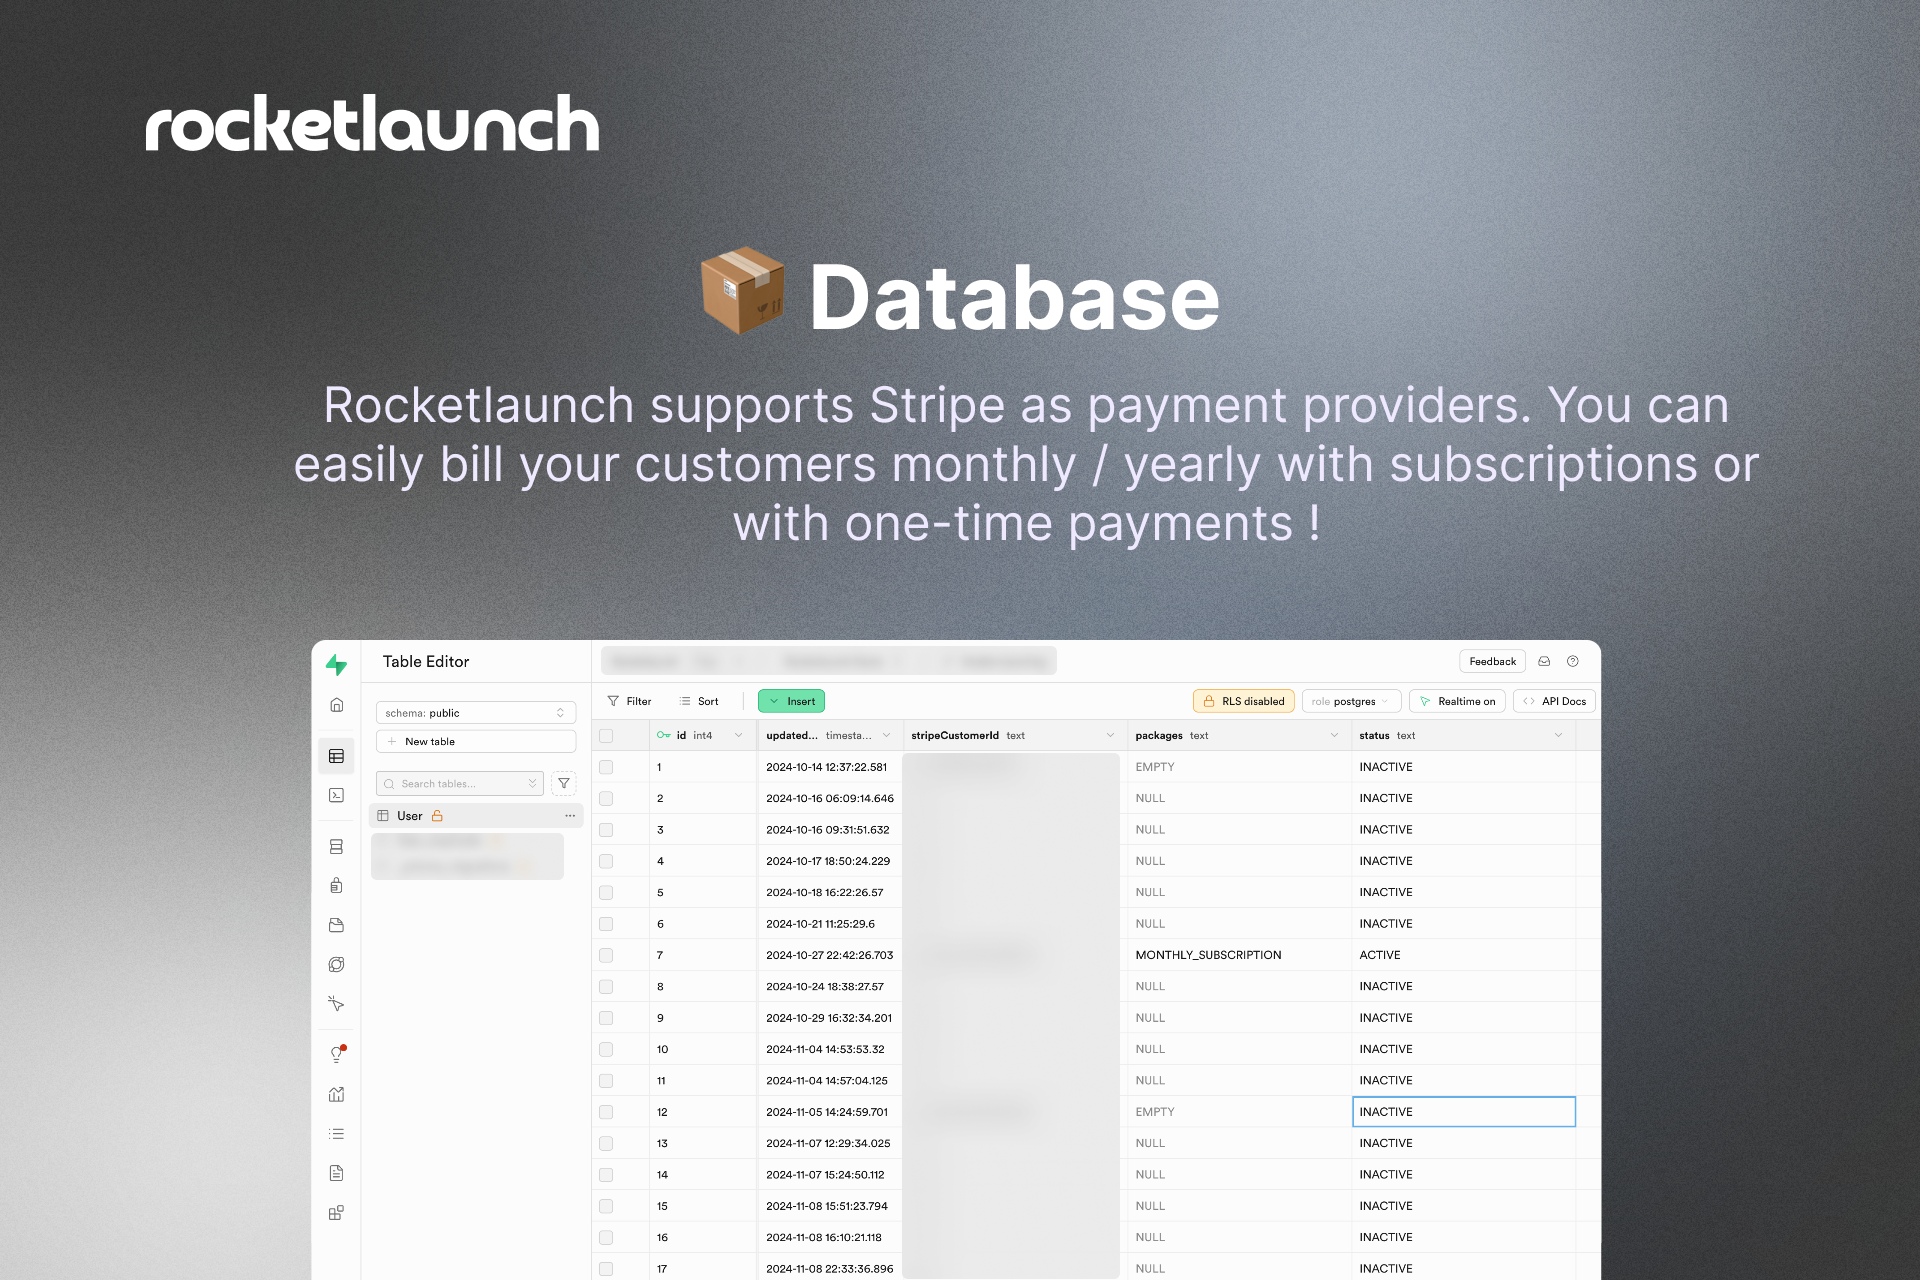Check the checkbox for row id 14
This screenshot has height=1280, width=1920.
(x=606, y=1175)
